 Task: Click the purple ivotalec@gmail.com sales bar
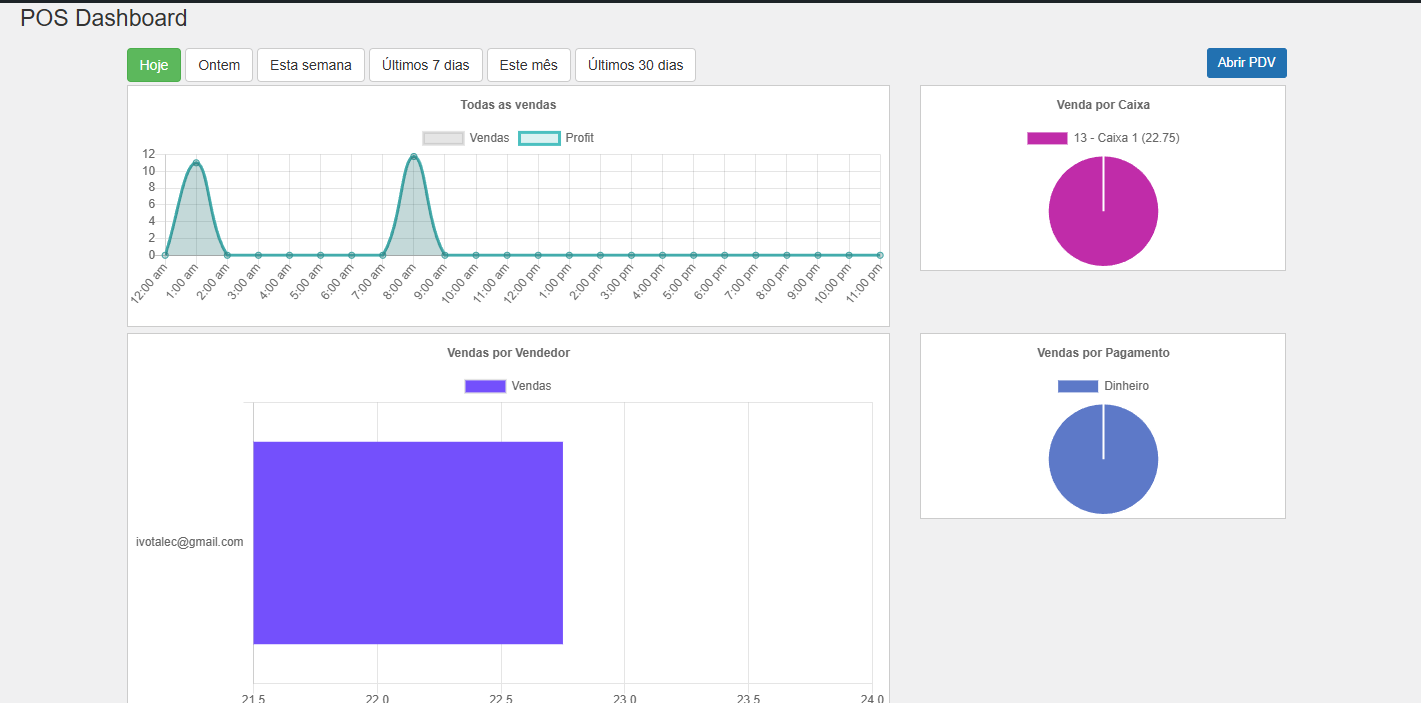point(408,543)
